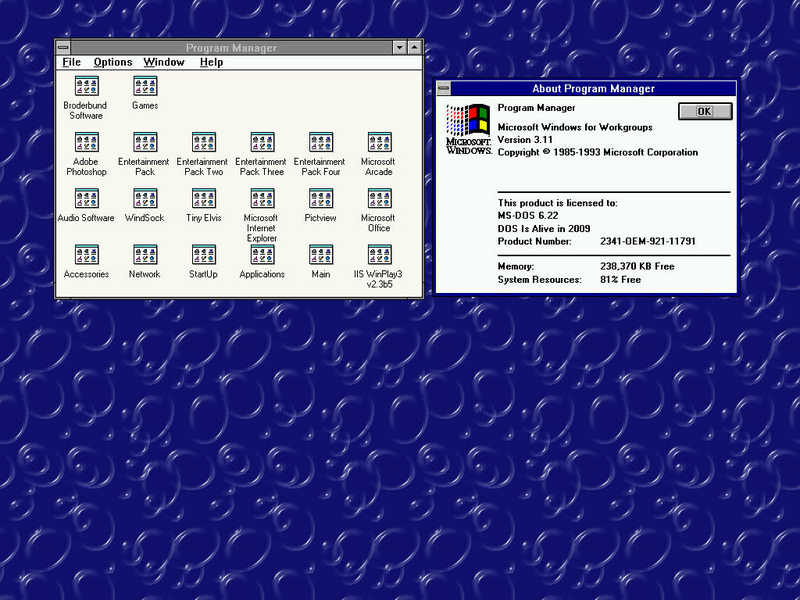The width and height of the screenshot is (800, 600).
Task: Select the Microsoft Internet Explorer group
Action: coord(262,198)
